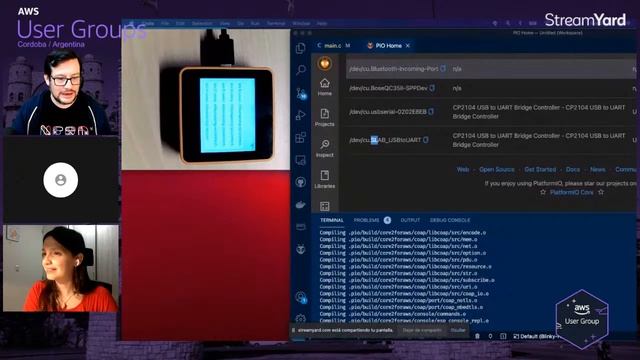Click terminal line ending subscribe.o
This screenshot has width=640, height=360.
[x=407, y=280]
